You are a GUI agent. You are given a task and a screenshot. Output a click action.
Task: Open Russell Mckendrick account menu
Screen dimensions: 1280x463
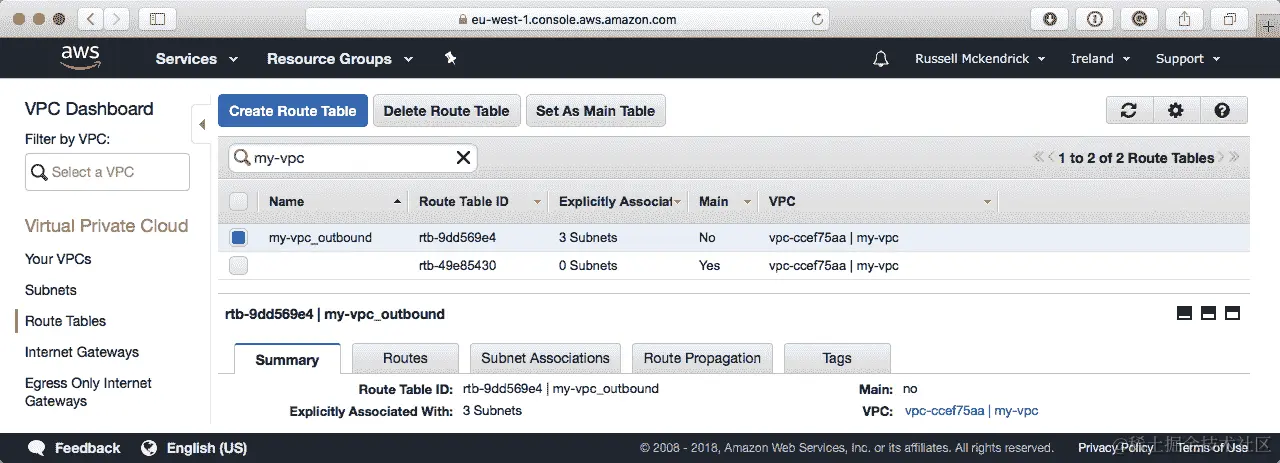pos(980,59)
